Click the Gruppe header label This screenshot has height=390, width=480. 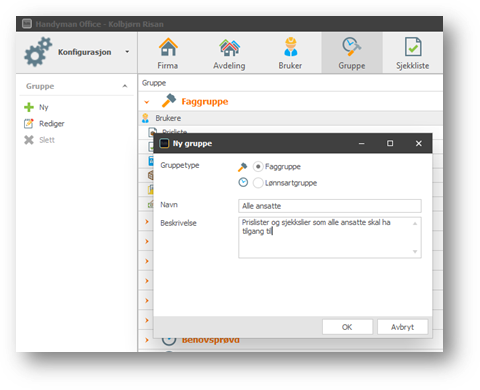154,83
